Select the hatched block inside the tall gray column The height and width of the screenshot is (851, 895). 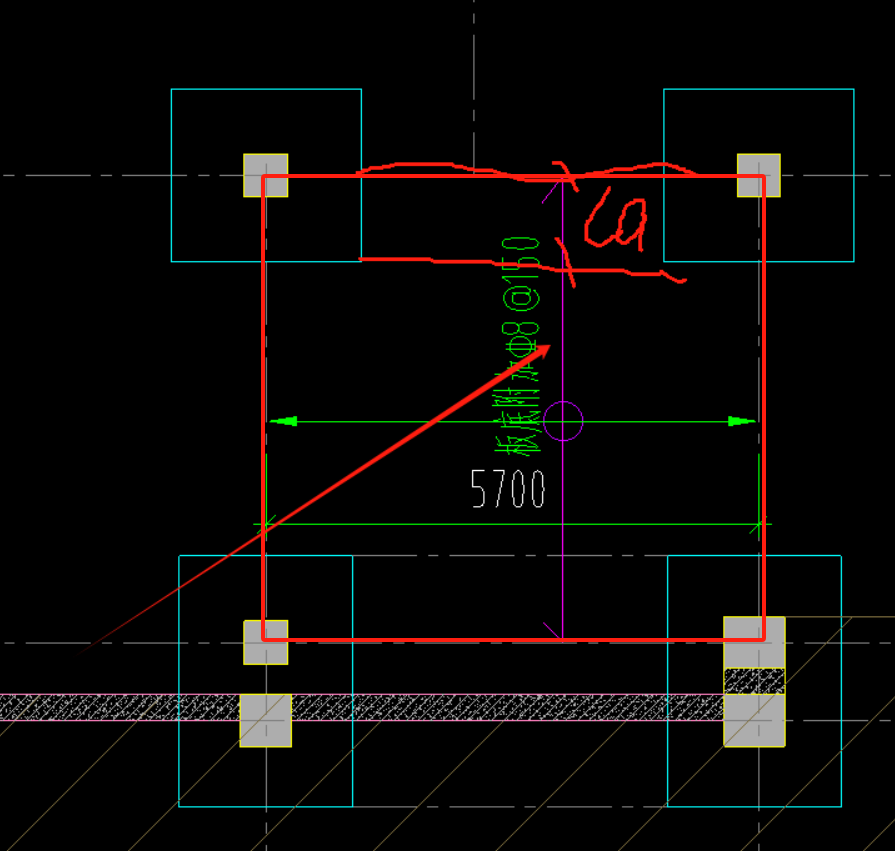point(754,681)
